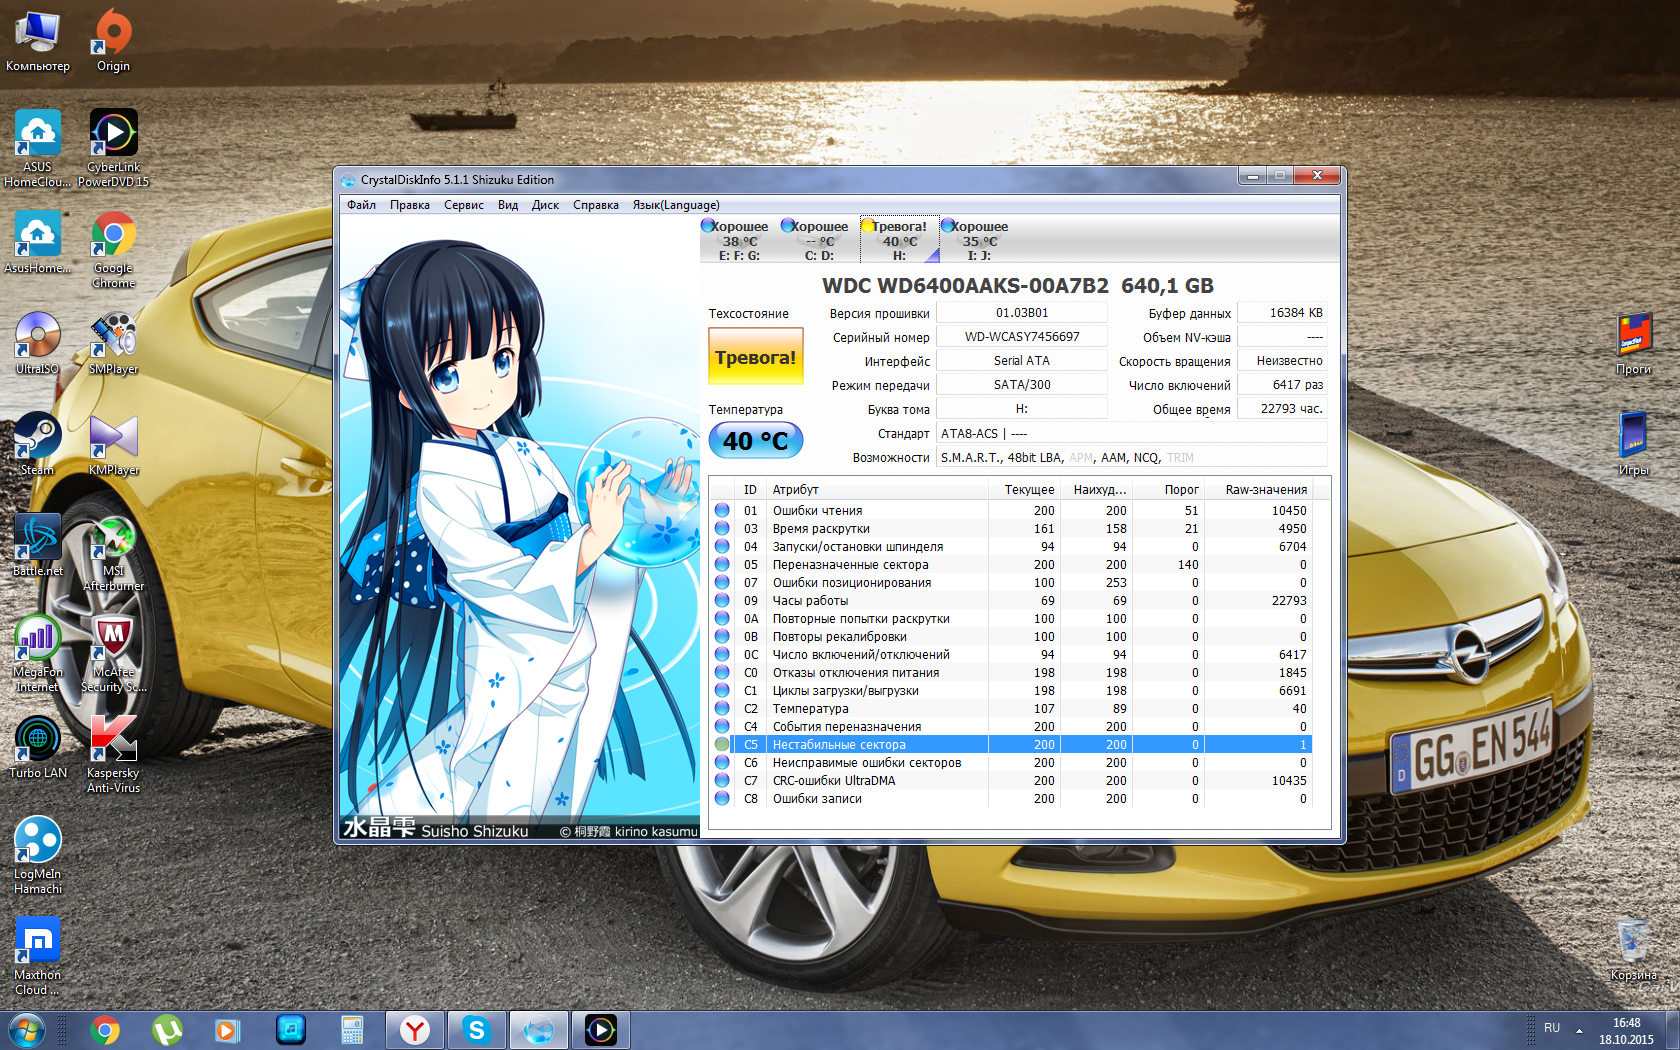The width and height of the screenshot is (1680, 1050).
Task: Click the RU language indicator in the tray
Action: pos(1552,1028)
